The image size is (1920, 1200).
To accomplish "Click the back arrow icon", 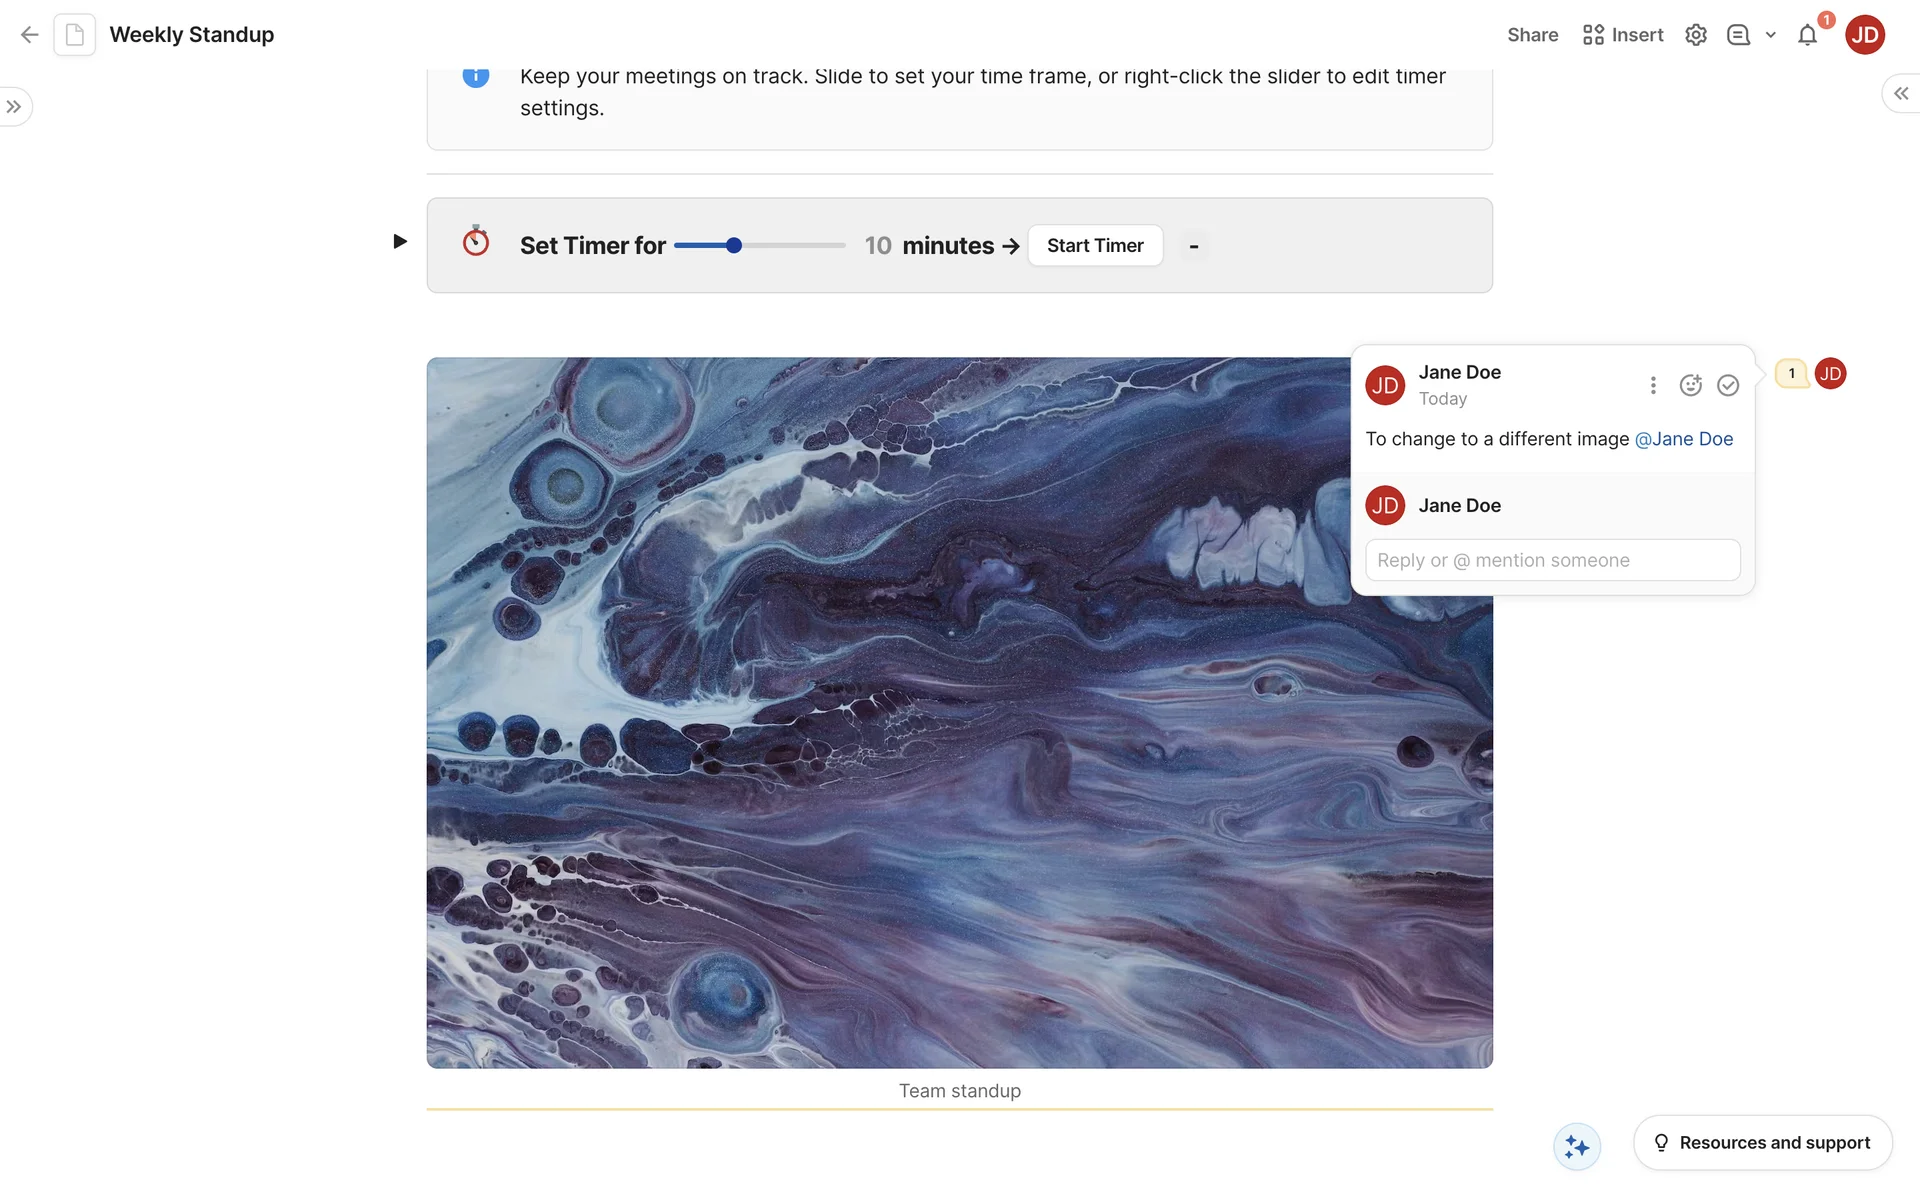I will 29,35.
